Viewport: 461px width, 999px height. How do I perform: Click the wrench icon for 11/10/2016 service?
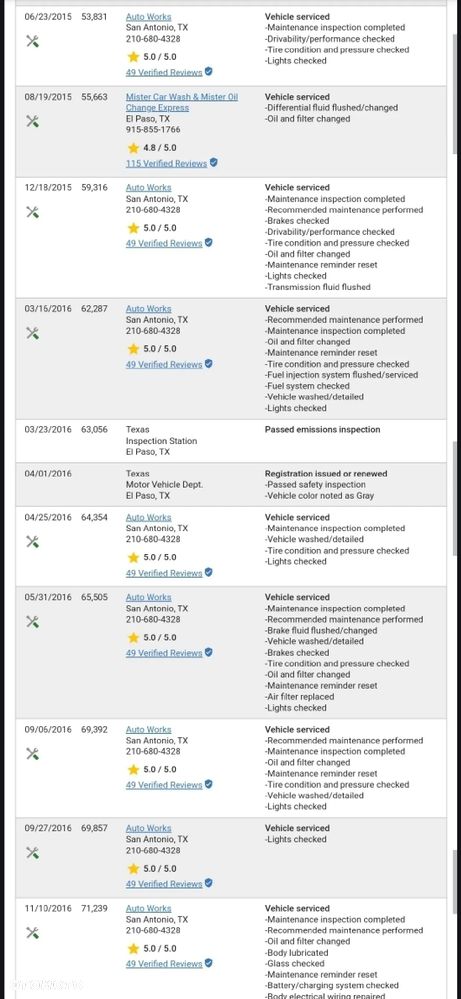coord(32,933)
